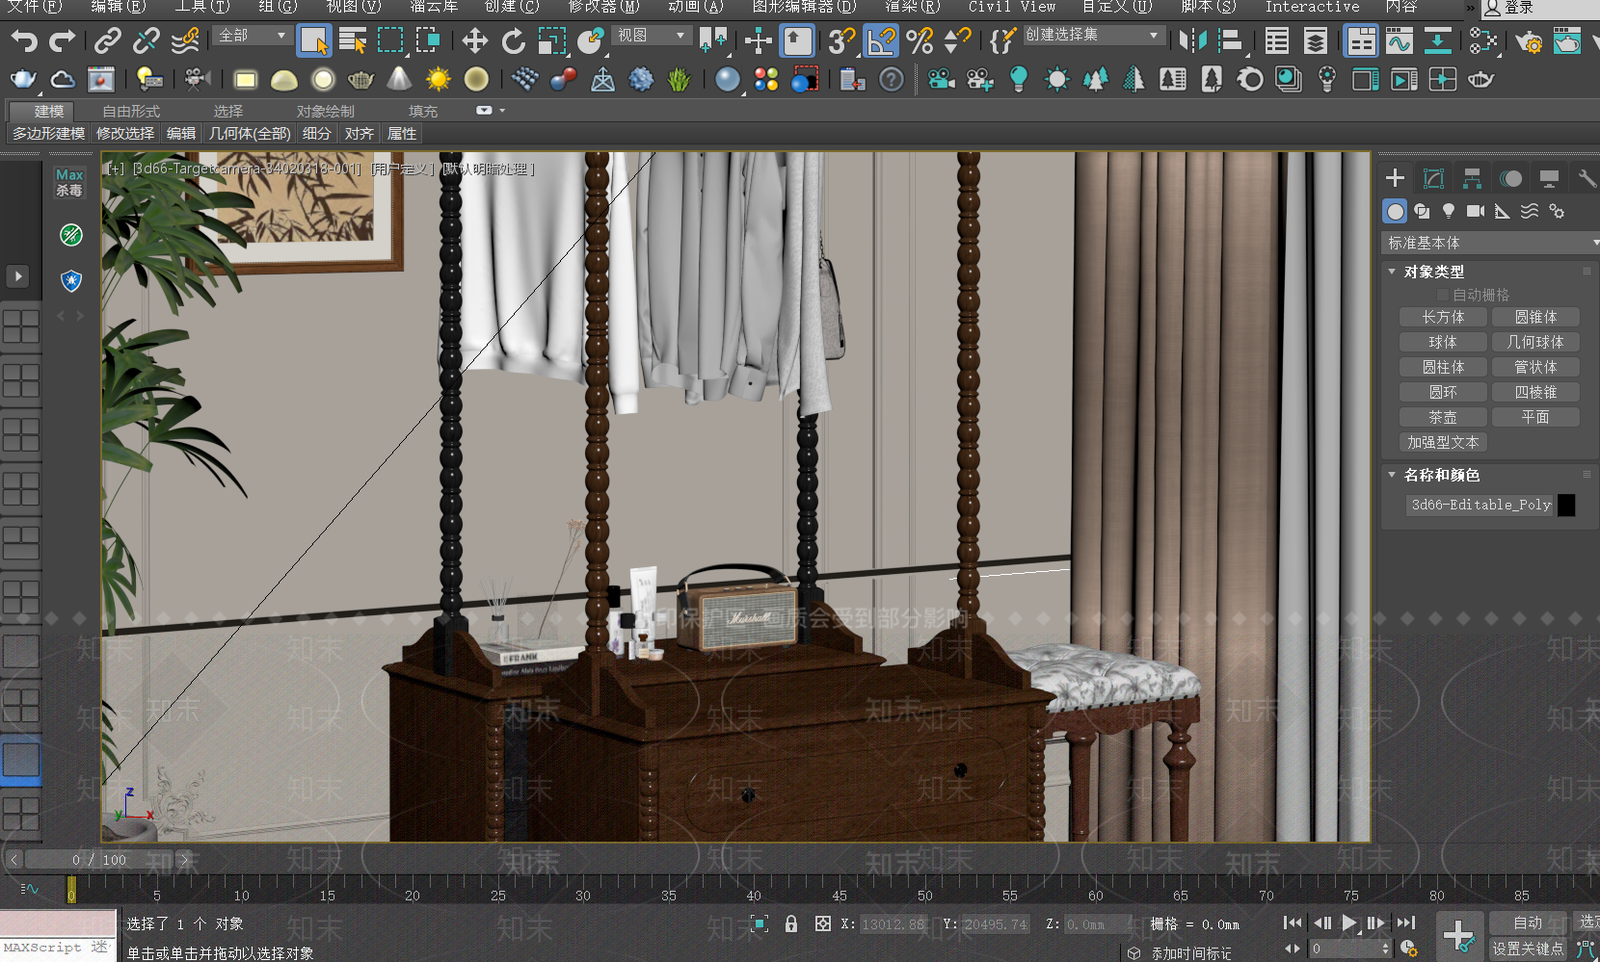The width and height of the screenshot is (1600, 962).
Task: Open the Cameras category in Create panel
Action: 1475,211
